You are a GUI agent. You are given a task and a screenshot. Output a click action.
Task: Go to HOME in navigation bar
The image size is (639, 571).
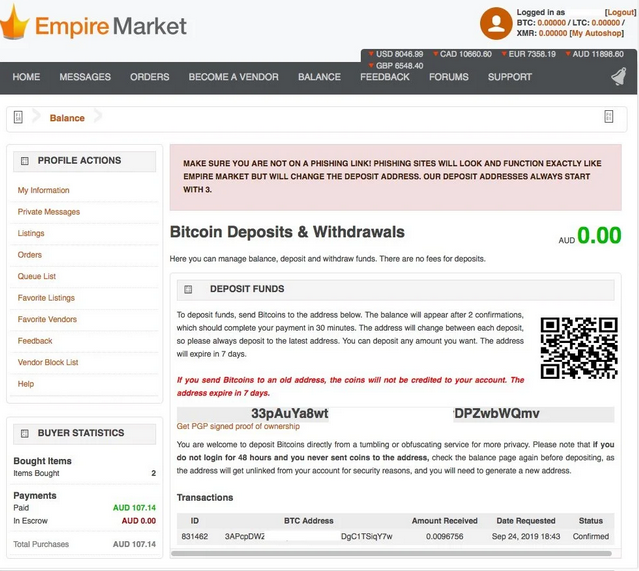coord(26,77)
